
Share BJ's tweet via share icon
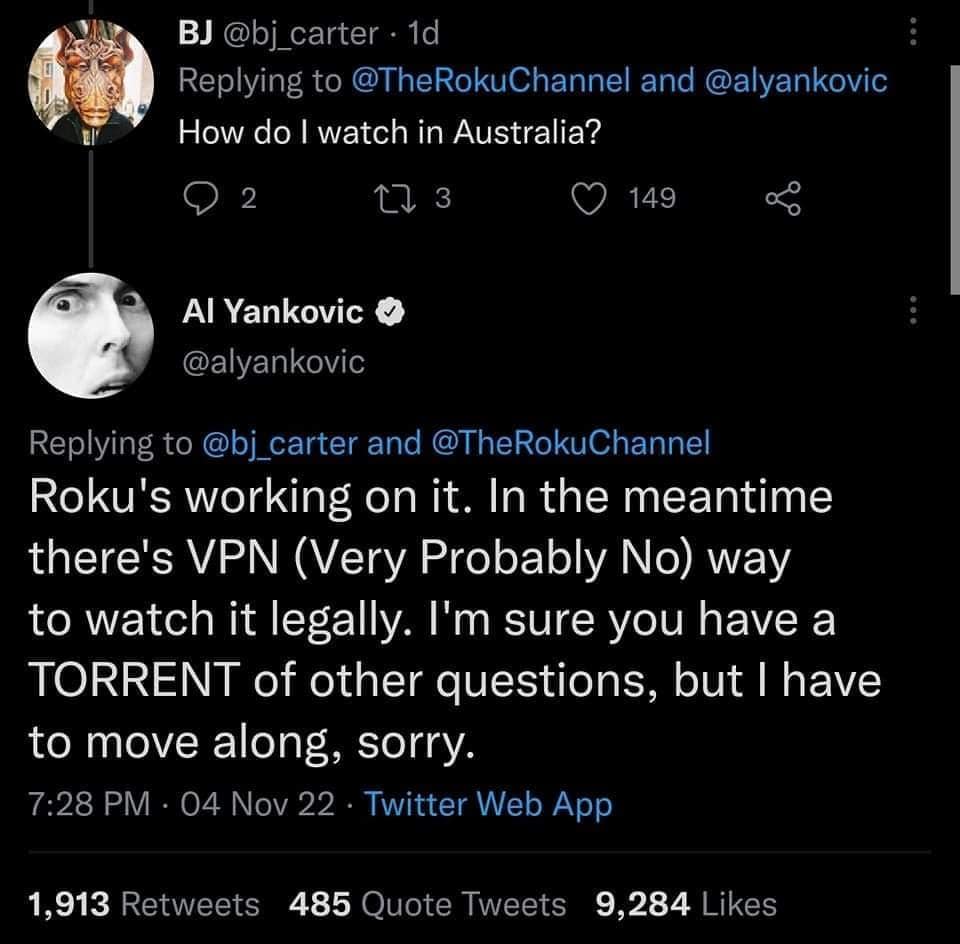(x=783, y=199)
